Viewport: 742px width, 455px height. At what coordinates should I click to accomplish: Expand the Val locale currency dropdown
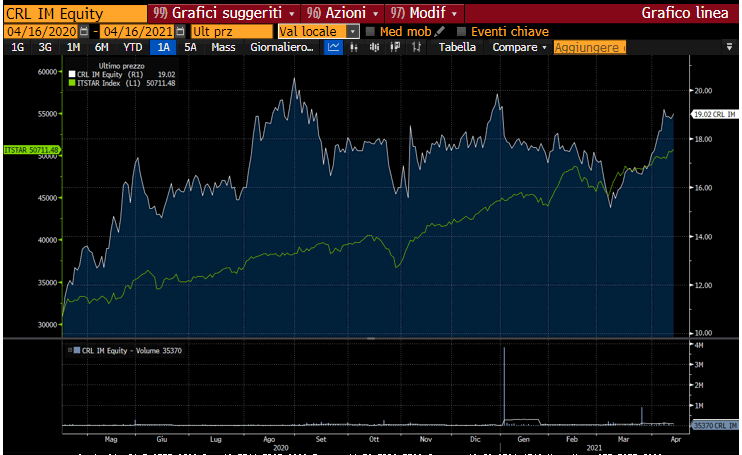(x=352, y=31)
